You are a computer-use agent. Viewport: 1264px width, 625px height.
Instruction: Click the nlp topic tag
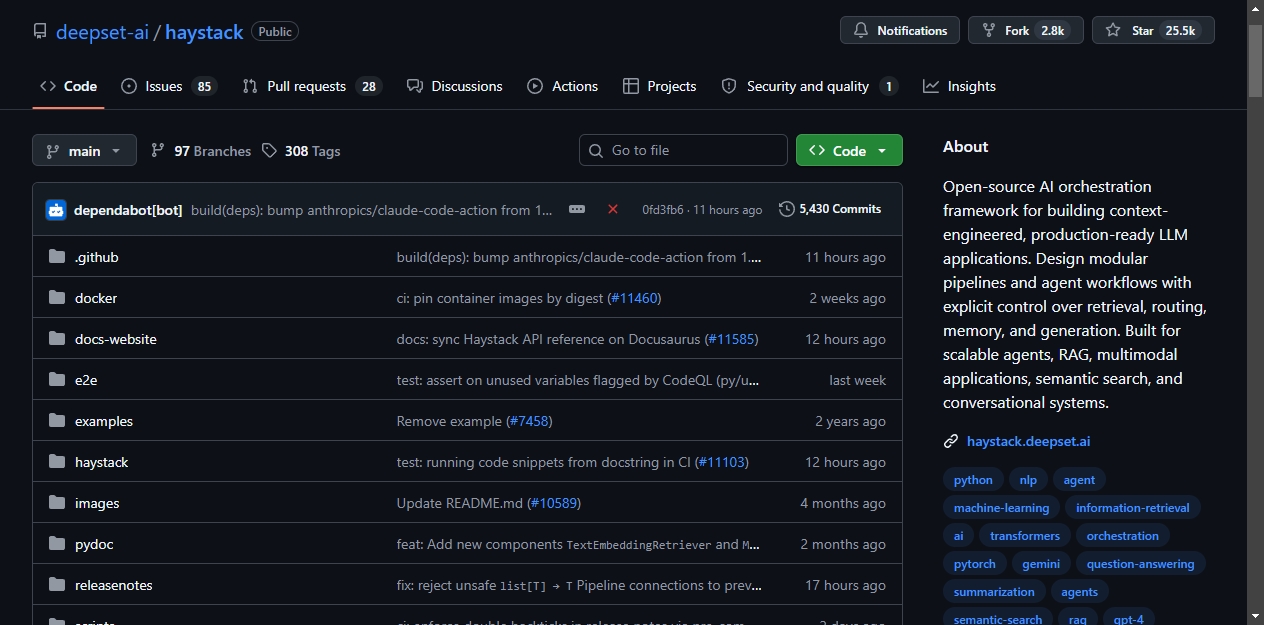[x=1028, y=480]
